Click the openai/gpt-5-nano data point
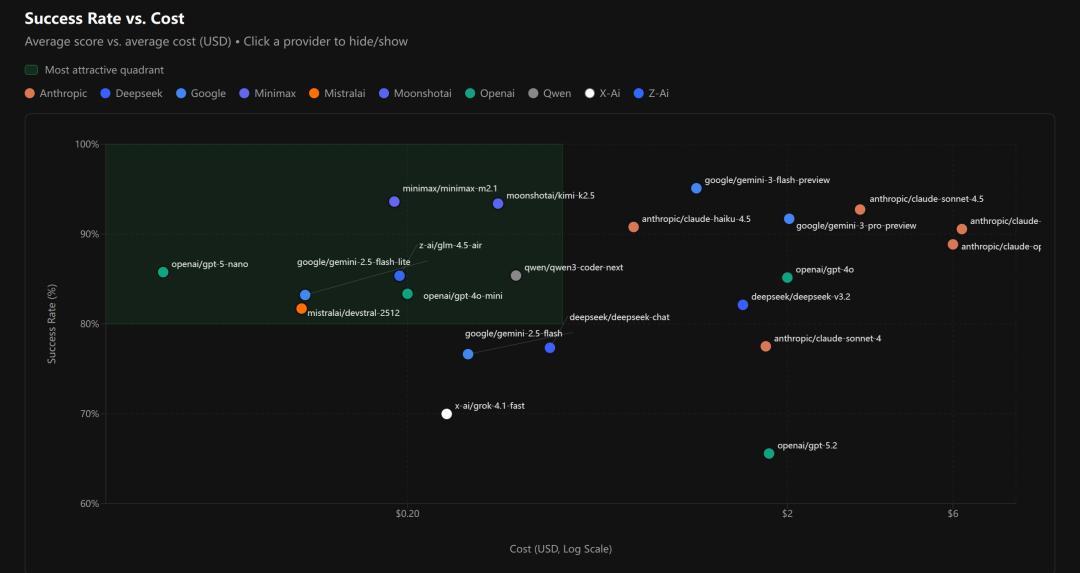 [x=163, y=272]
